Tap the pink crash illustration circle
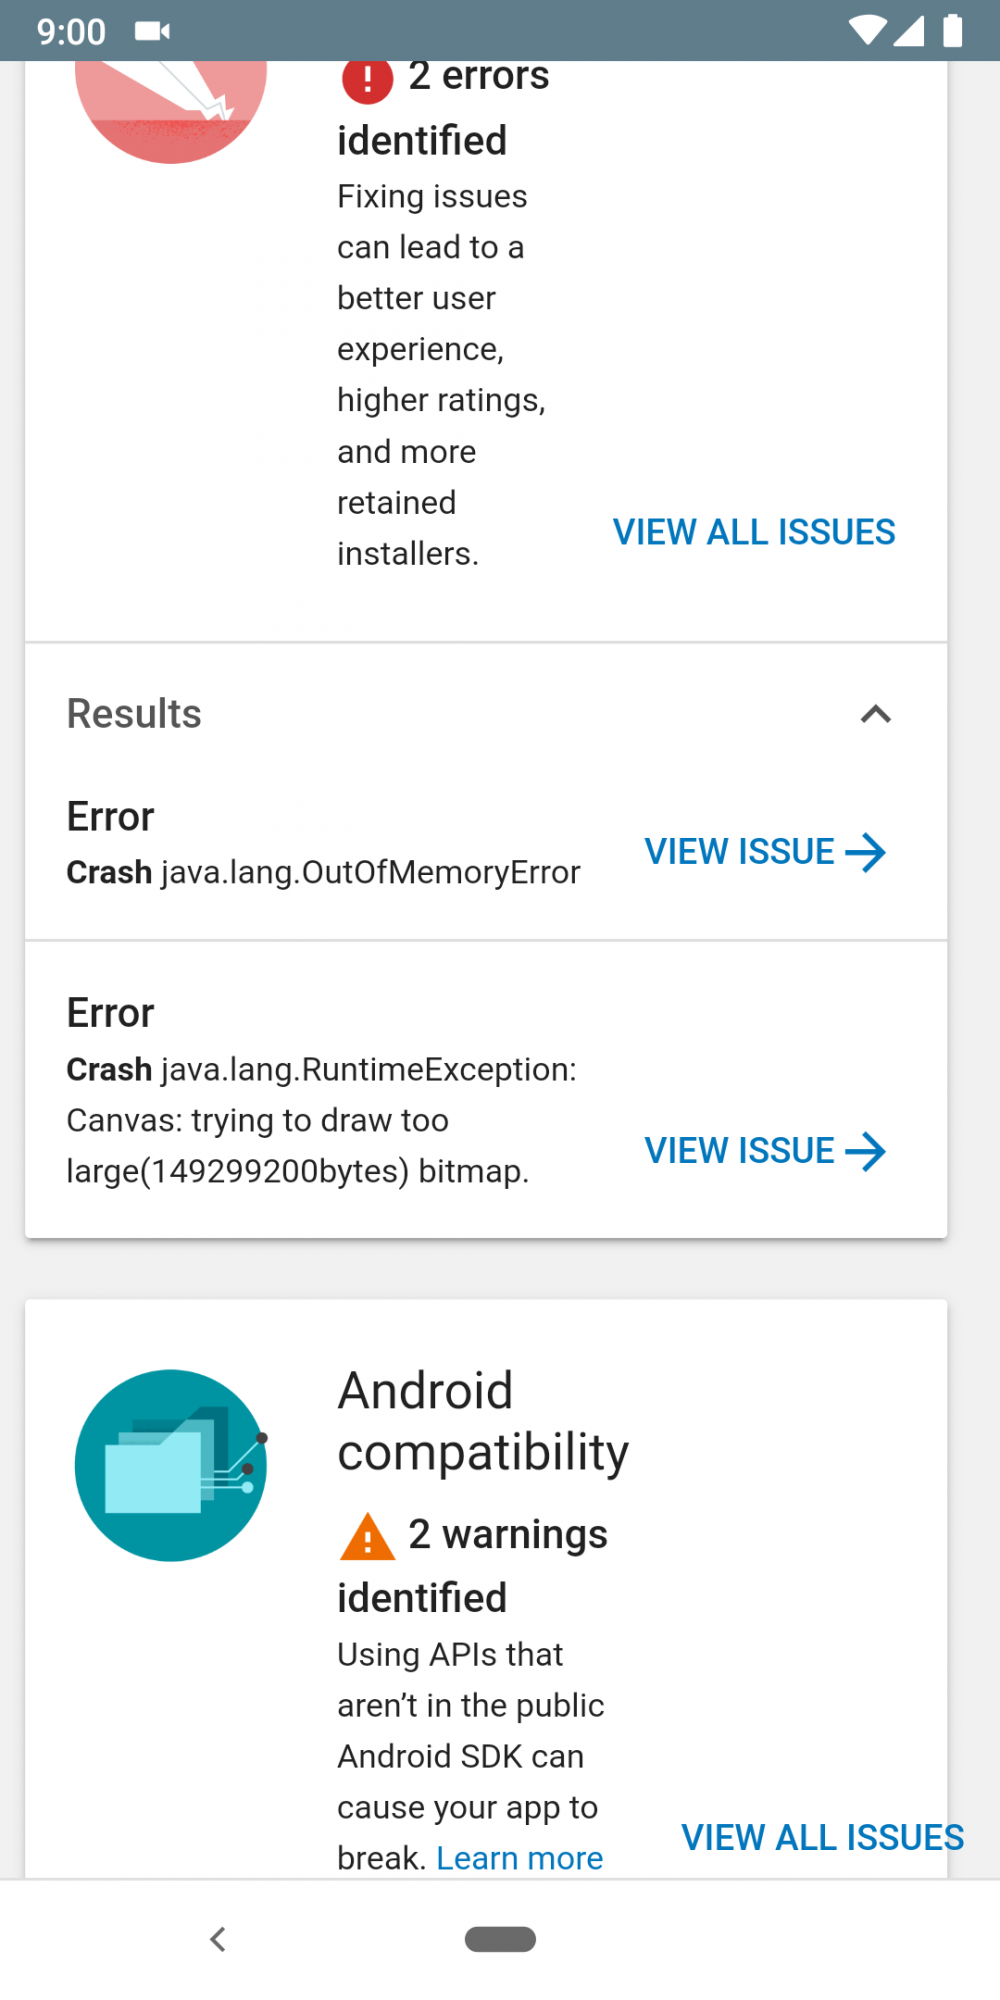The height and width of the screenshot is (2000, 1000). click(171, 111)
